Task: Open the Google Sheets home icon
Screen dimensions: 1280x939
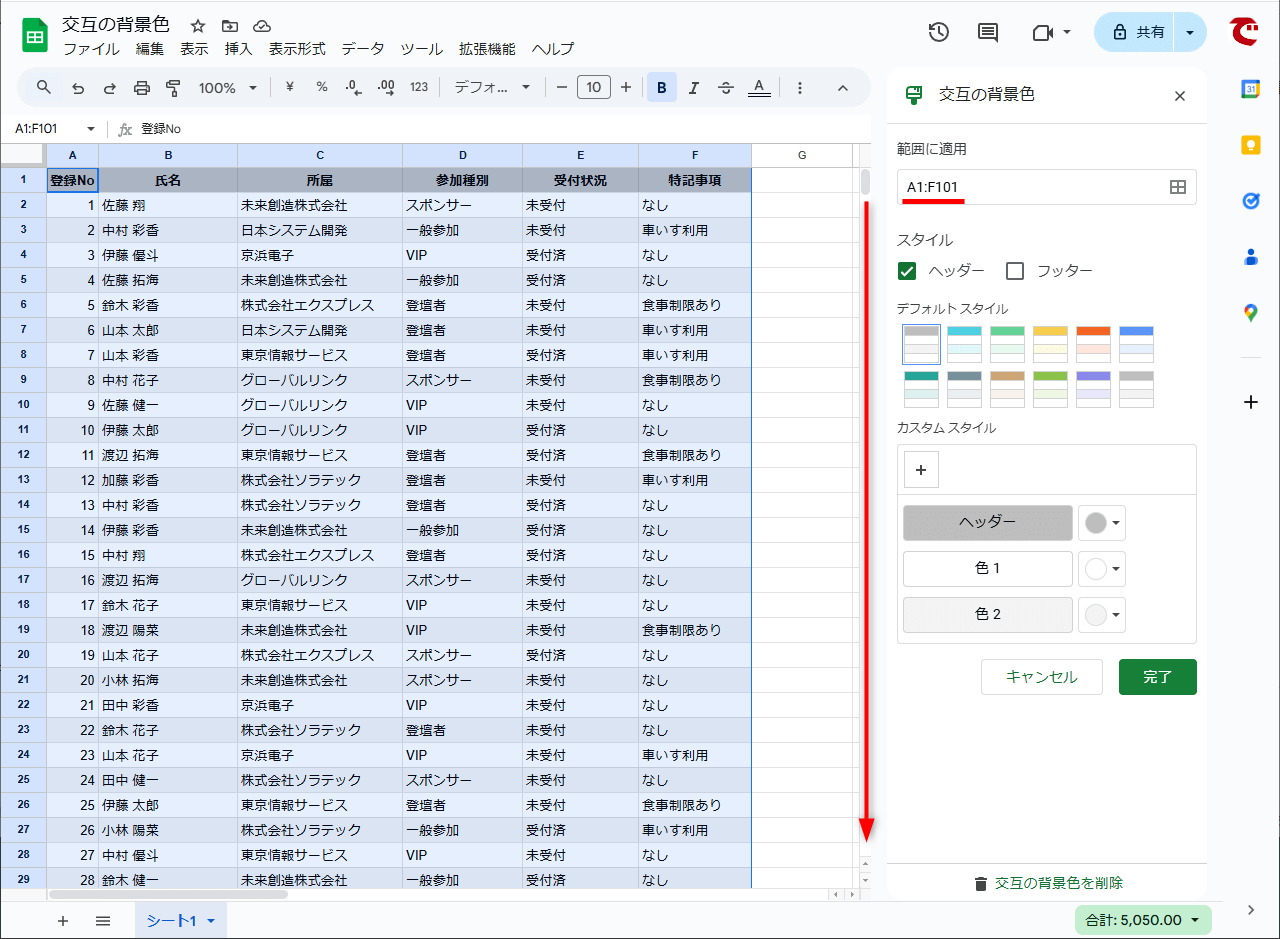Action: pyautogui.click(x=35, y=37)
